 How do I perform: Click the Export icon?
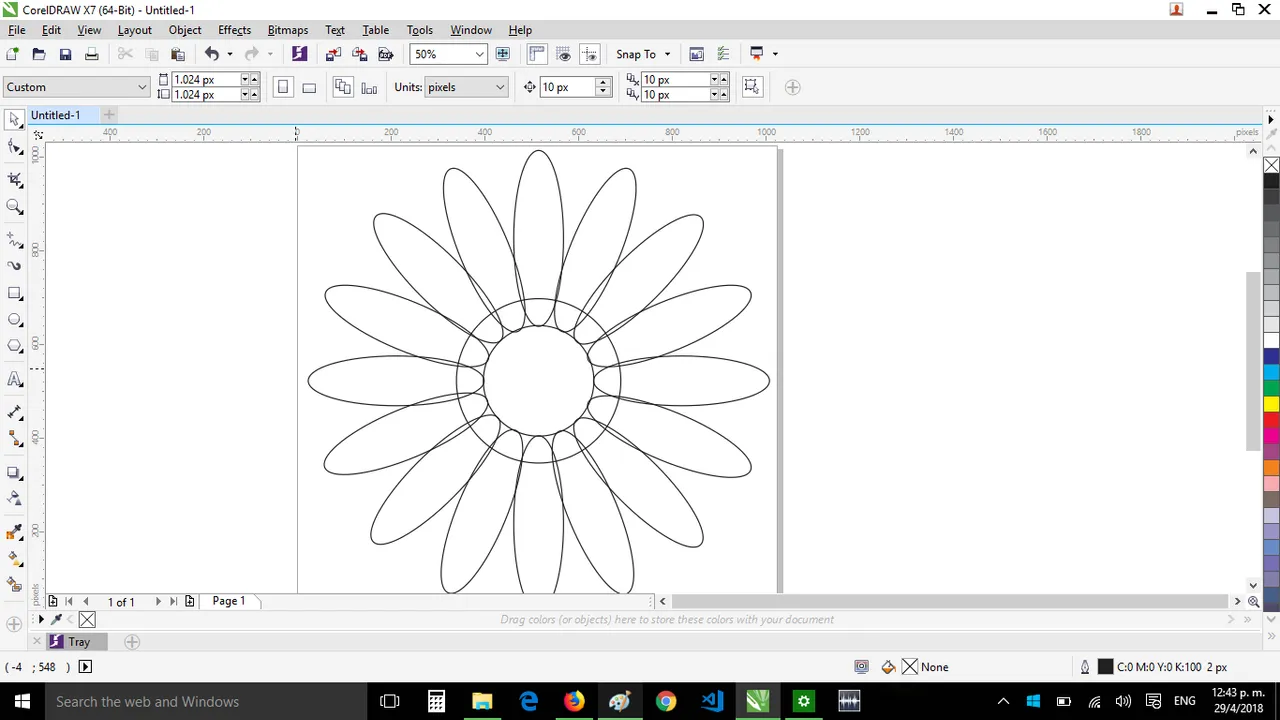359,54
